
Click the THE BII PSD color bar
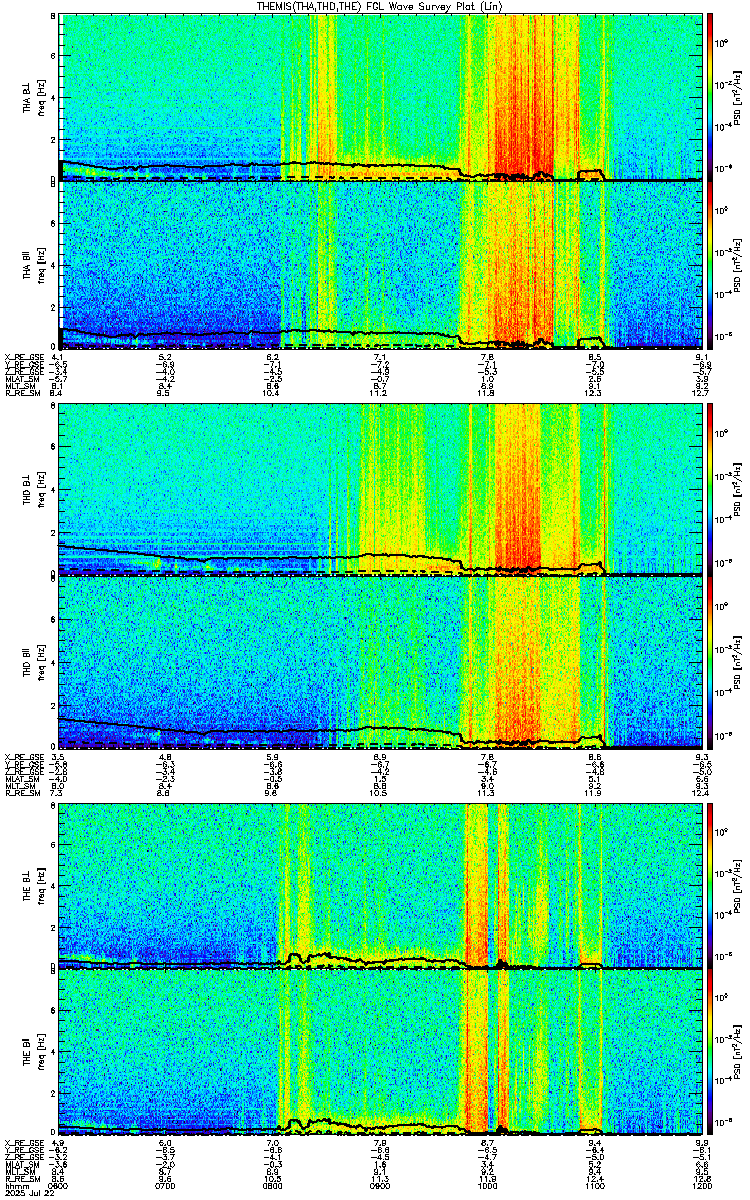pyautogui.click(x=711, y=1054)
